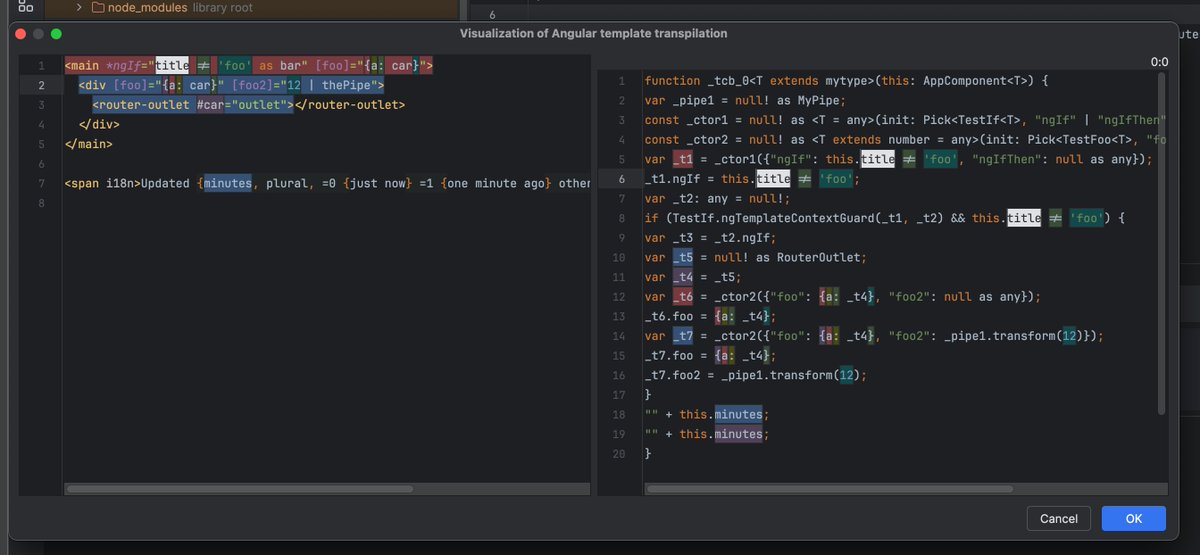Click the closing '</div>' tag line
Image resolution: width=1200 pixels, height=555 pixels.
pyautogui.click(x=99, y=124)
